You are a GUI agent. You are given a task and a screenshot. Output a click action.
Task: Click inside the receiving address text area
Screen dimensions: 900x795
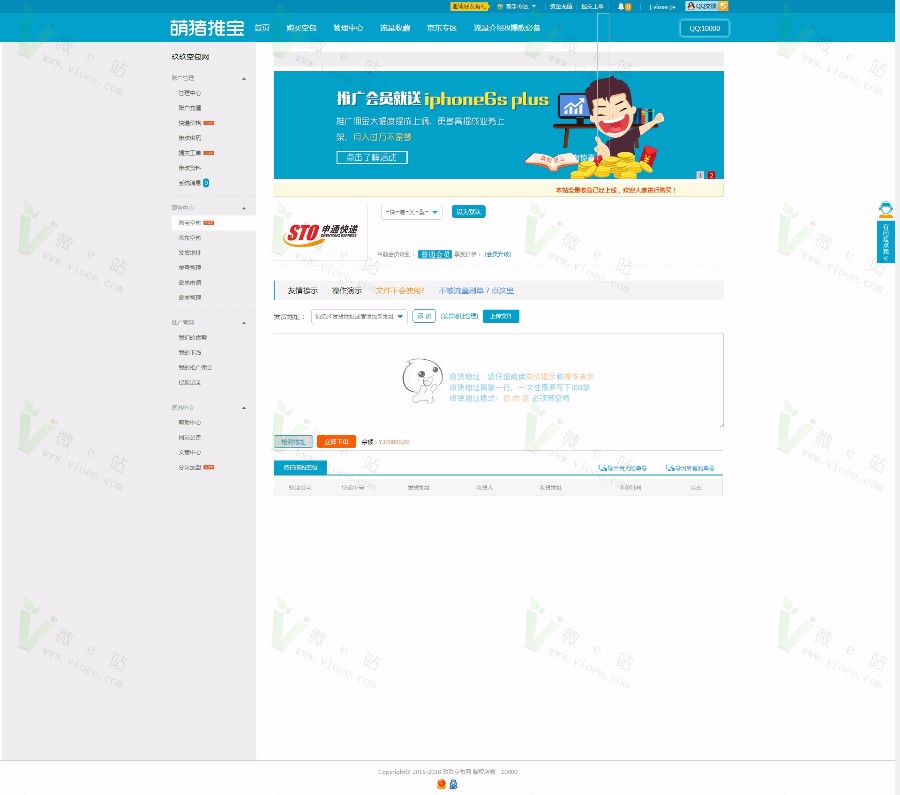498,381
